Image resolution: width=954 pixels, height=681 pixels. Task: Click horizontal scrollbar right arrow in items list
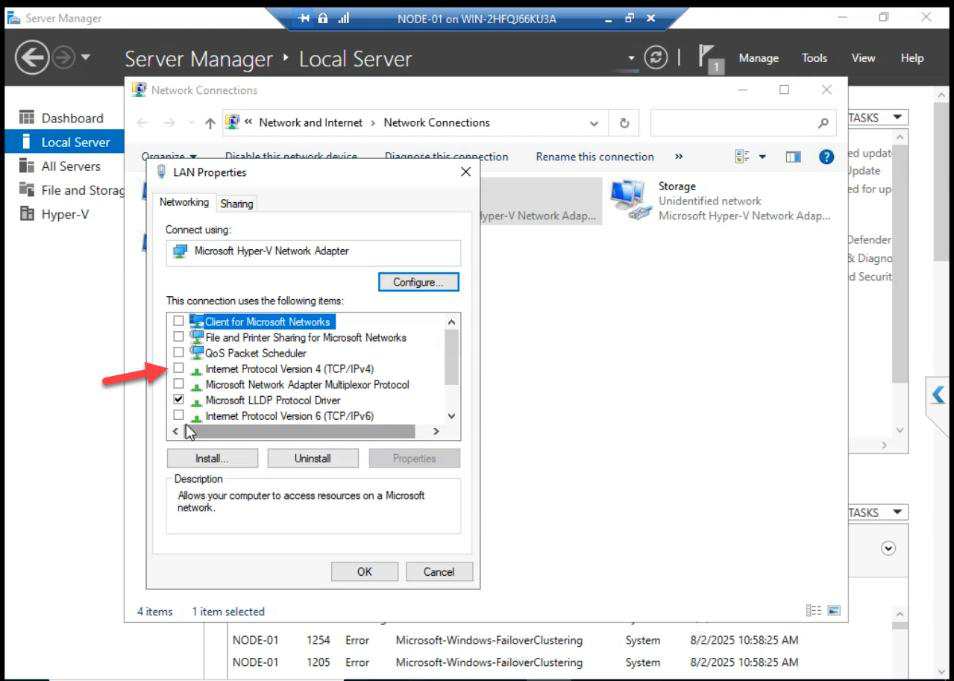[436, 431]
